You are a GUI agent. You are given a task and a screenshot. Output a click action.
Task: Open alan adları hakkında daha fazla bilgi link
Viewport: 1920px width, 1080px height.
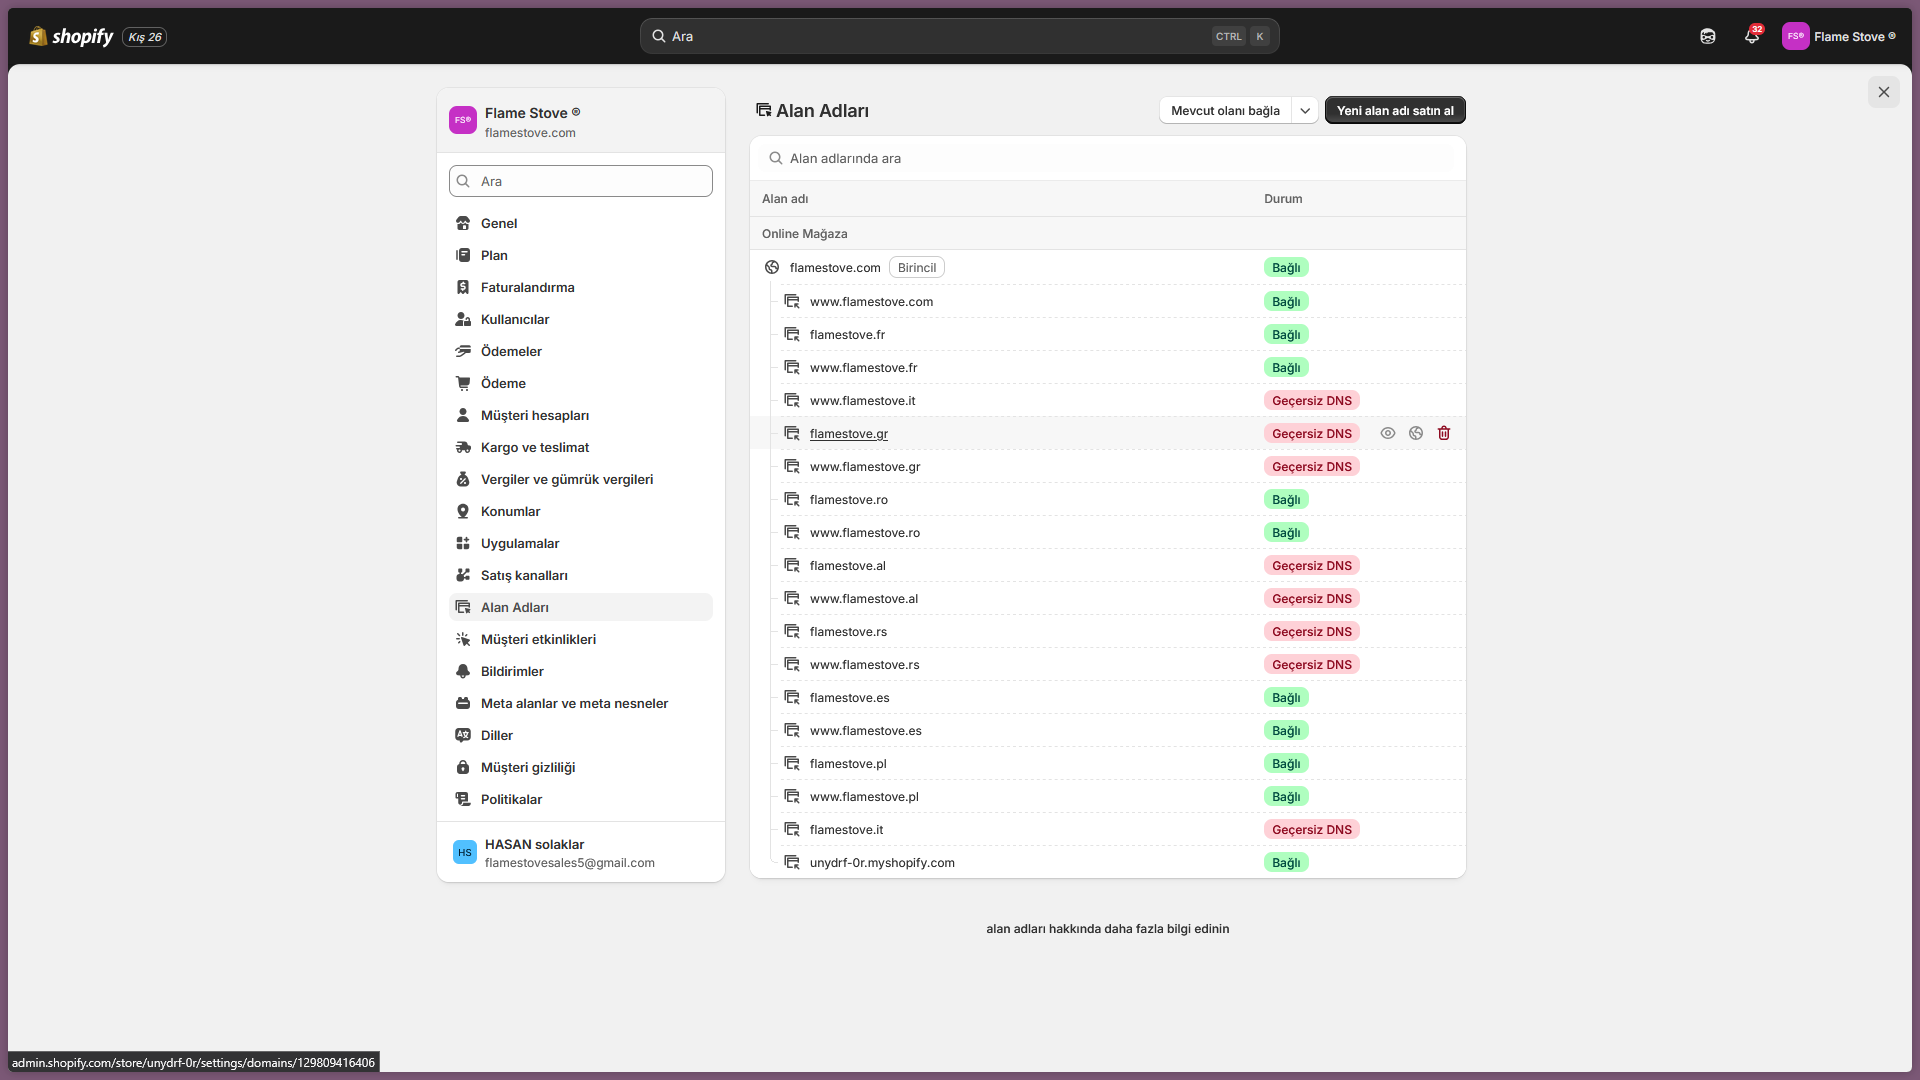[1108, 928]
